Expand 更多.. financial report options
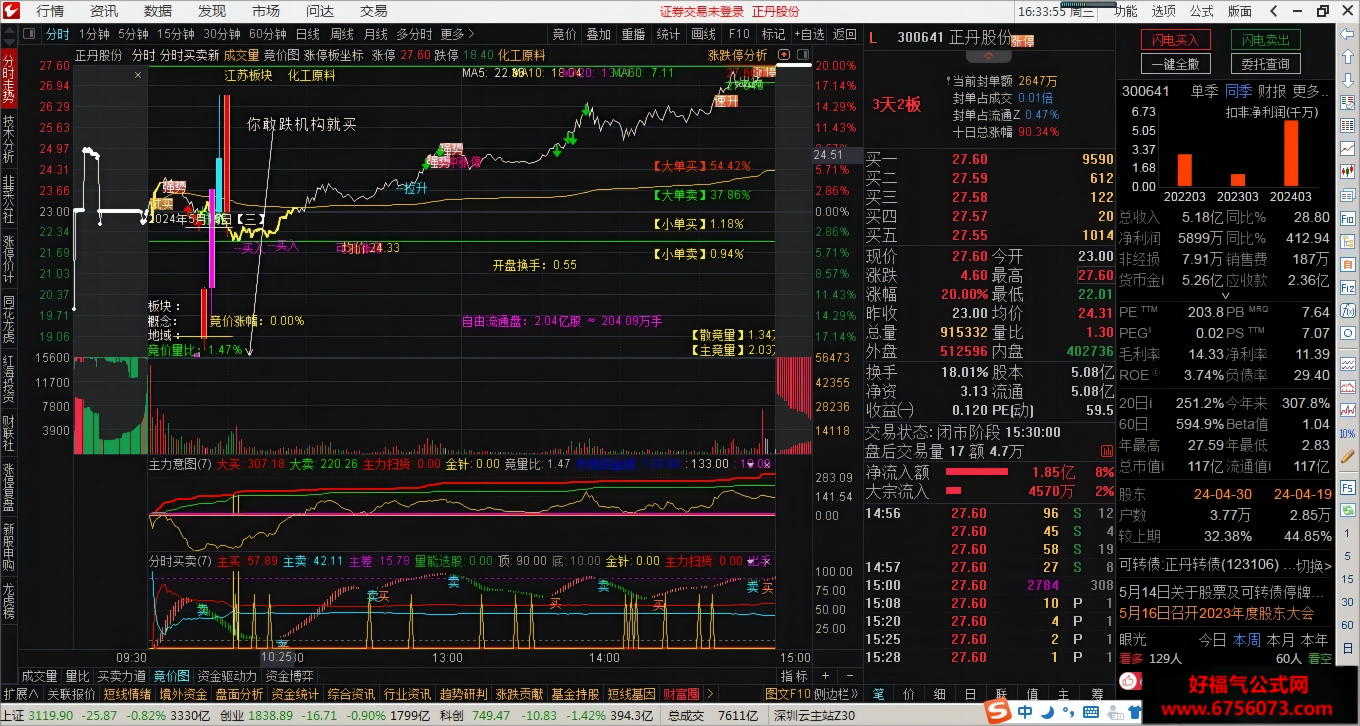 (1310, 91)
